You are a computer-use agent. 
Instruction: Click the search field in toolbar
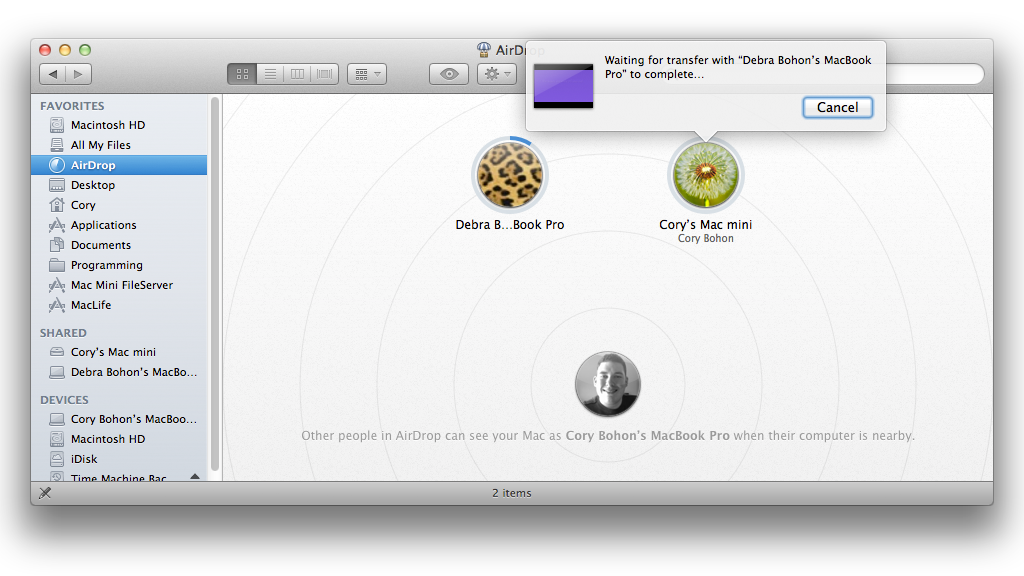934,74
